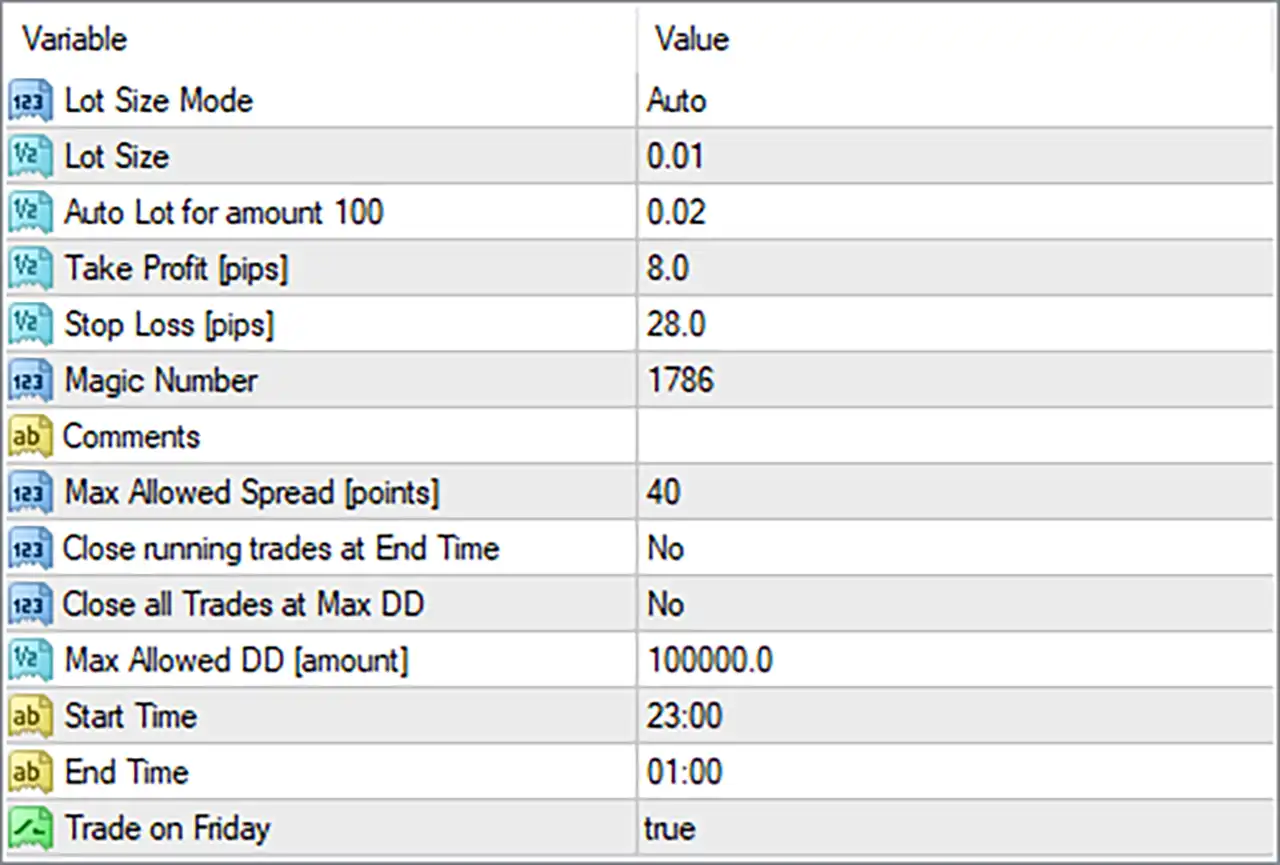The image size is (1280, 865).
Task: Click the icon beside Take Profit [pips]
Action: tap(30, 269)
